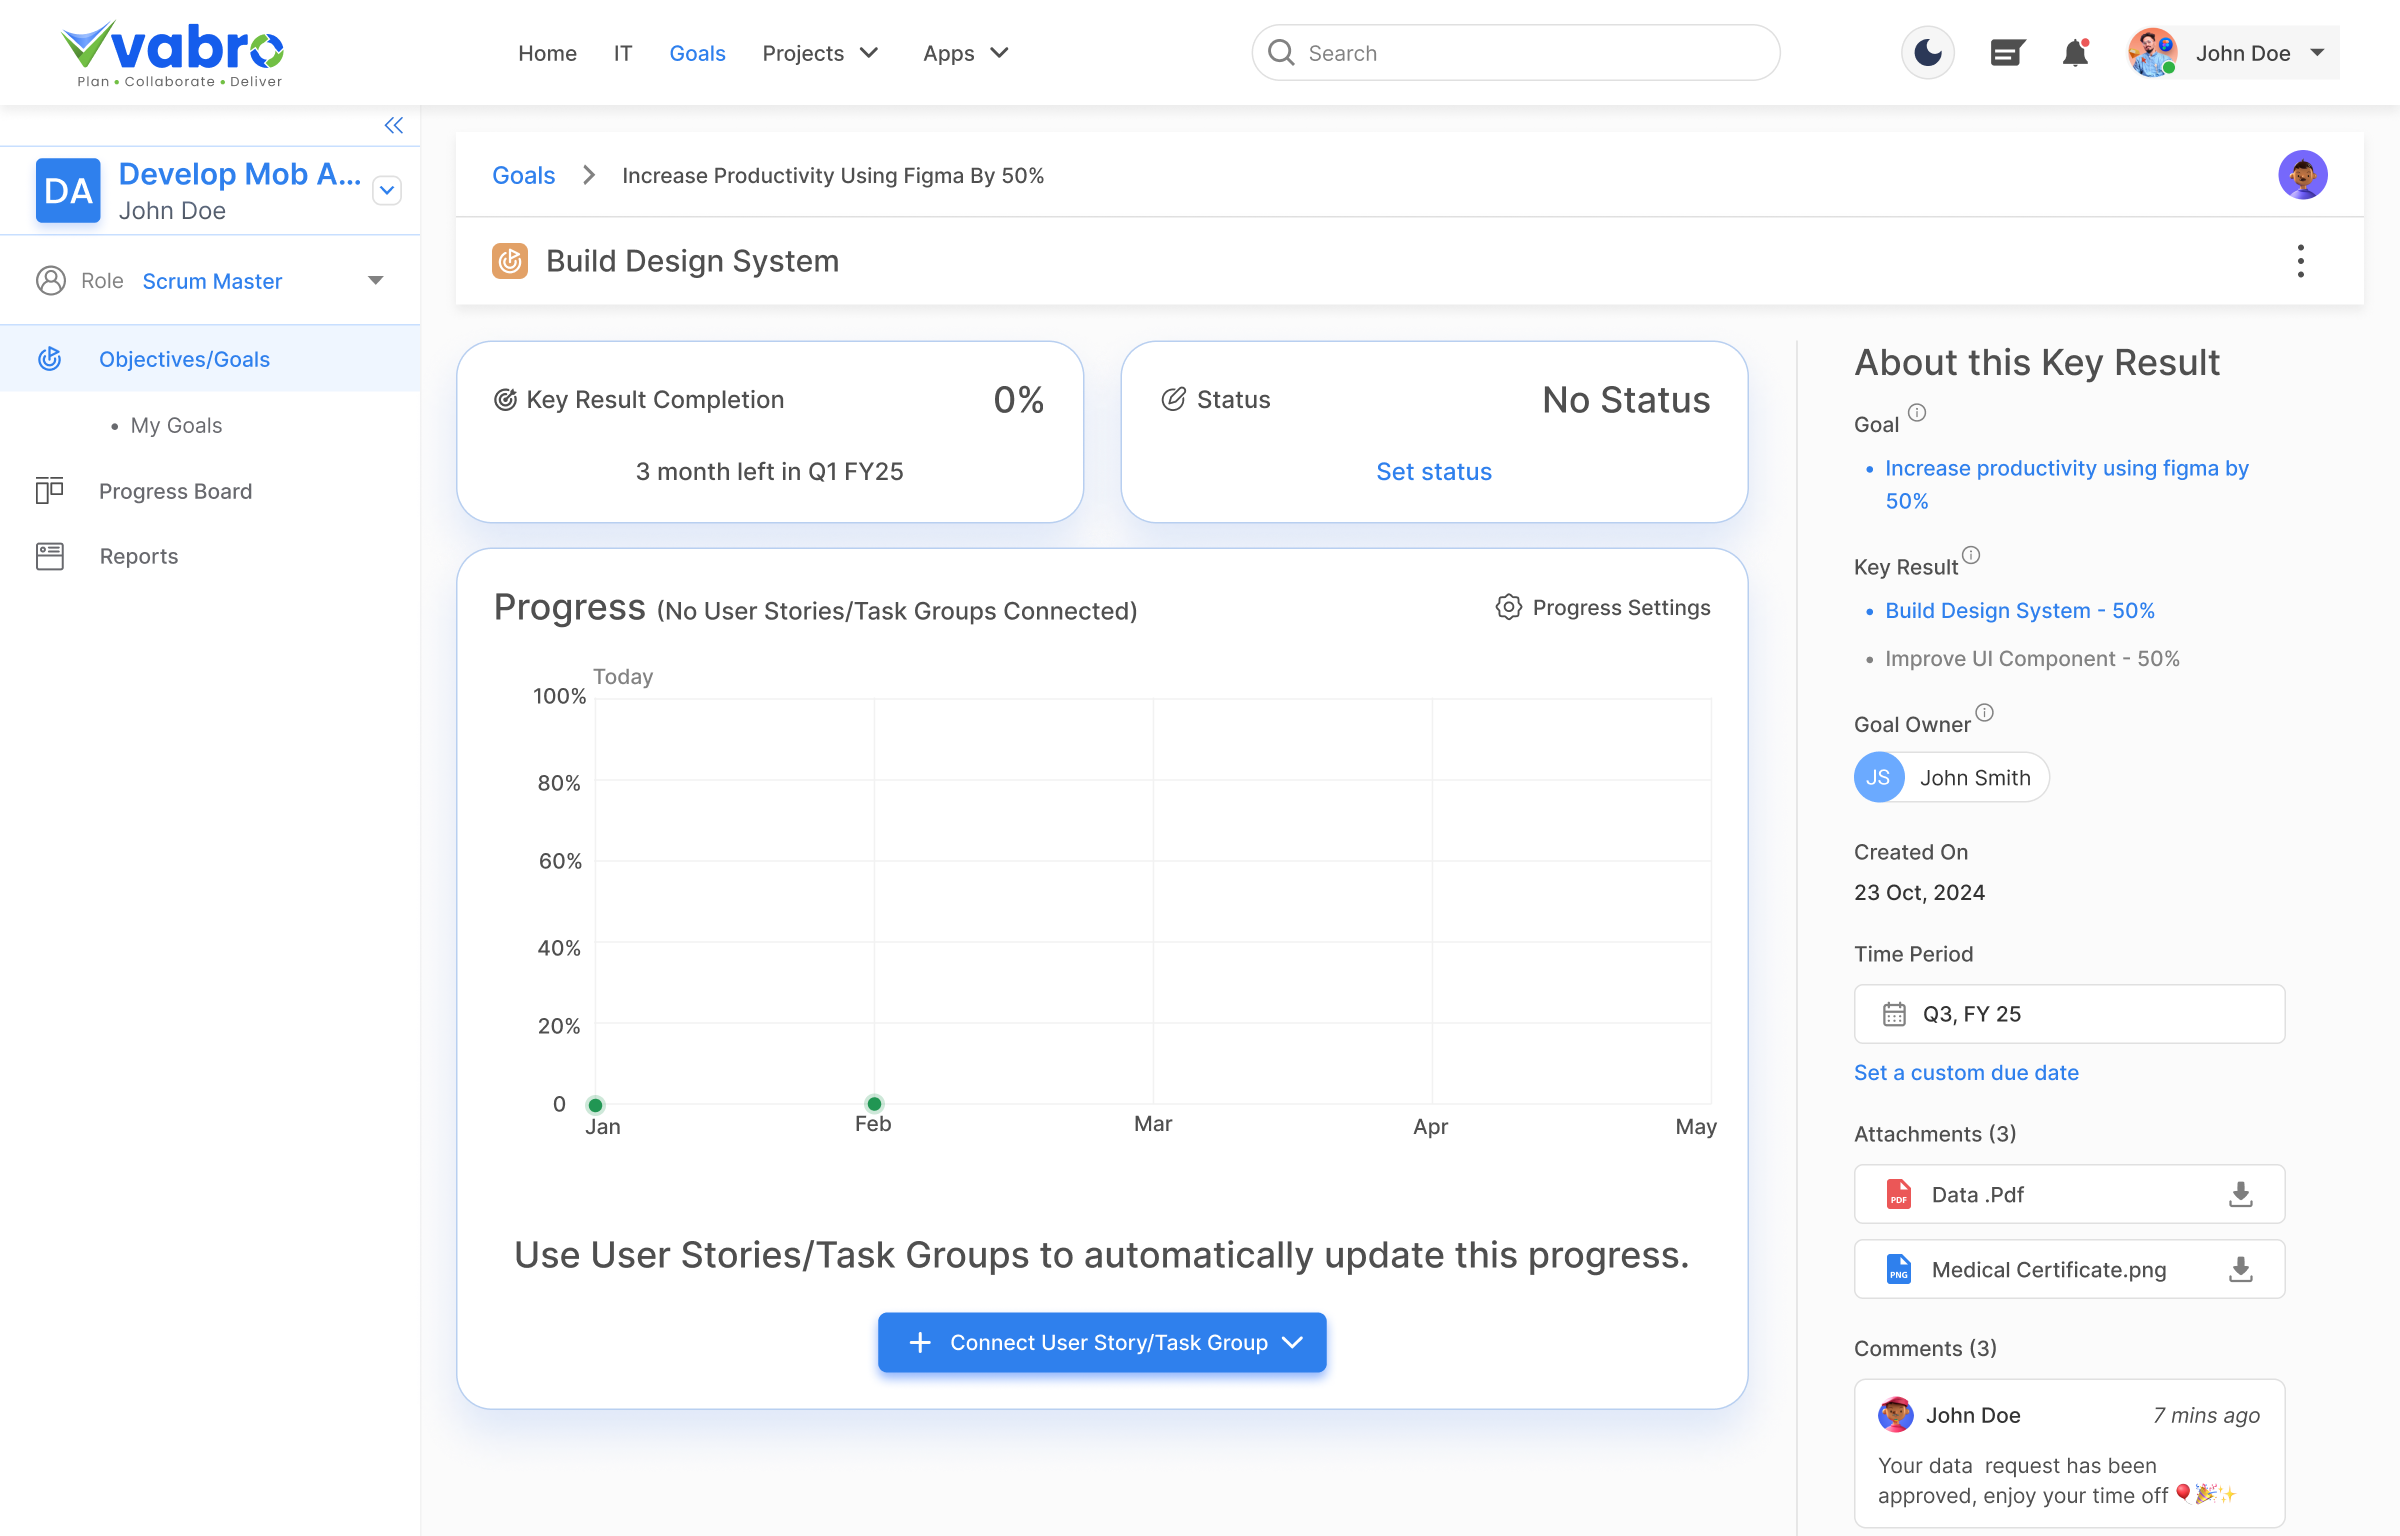This screenshot has height=1536, width=2400.
Task: Download the Data .Pdf attachment
Action: coord(2240,1193)
